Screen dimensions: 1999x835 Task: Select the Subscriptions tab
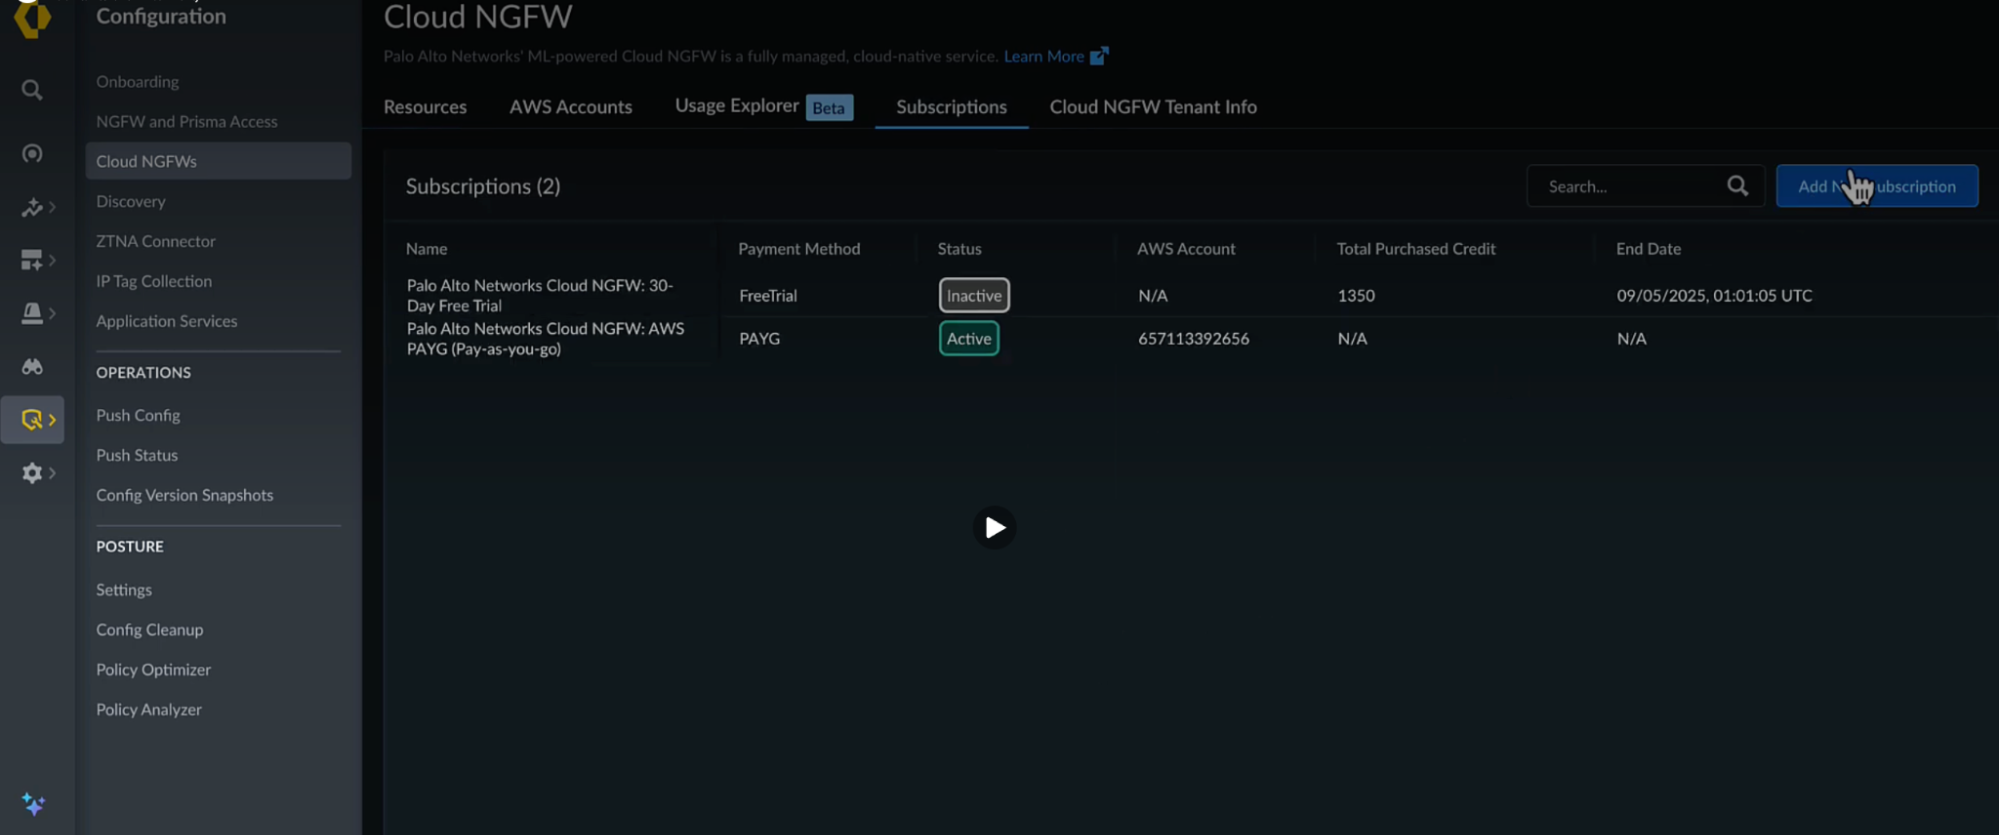951,107
